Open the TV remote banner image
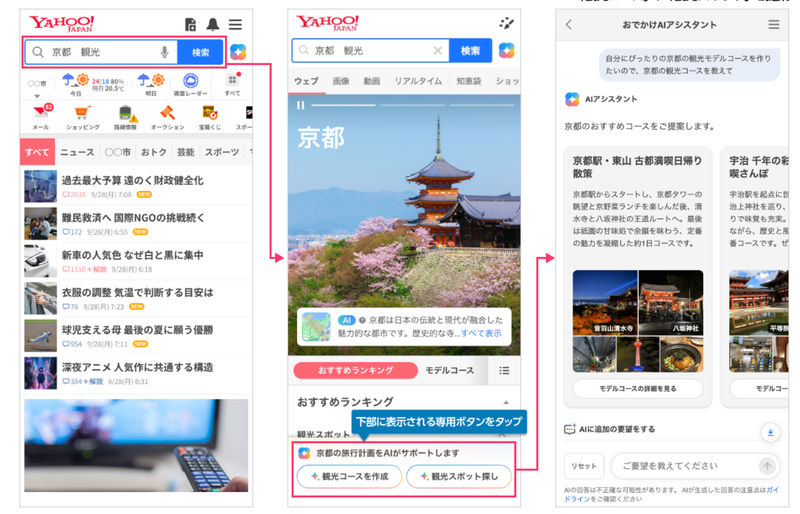 (x=136, y=446)
